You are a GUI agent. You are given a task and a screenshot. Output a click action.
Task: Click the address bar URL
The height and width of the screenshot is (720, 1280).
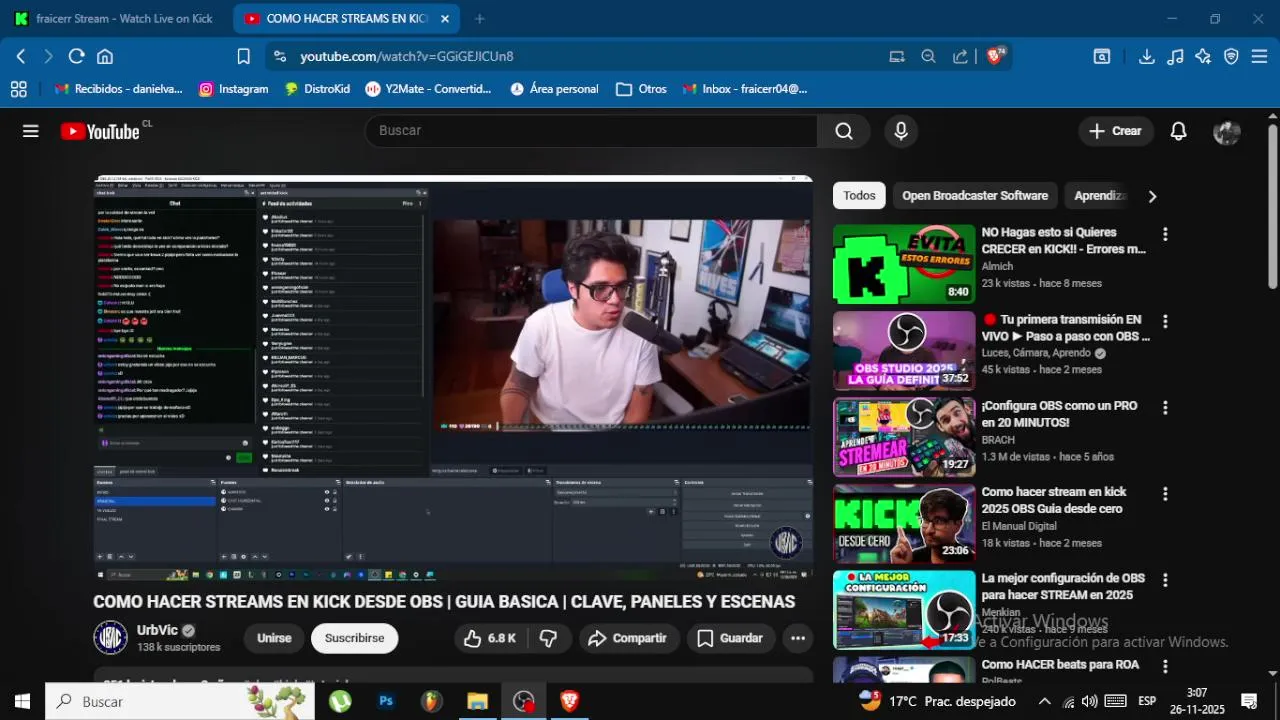407,57
